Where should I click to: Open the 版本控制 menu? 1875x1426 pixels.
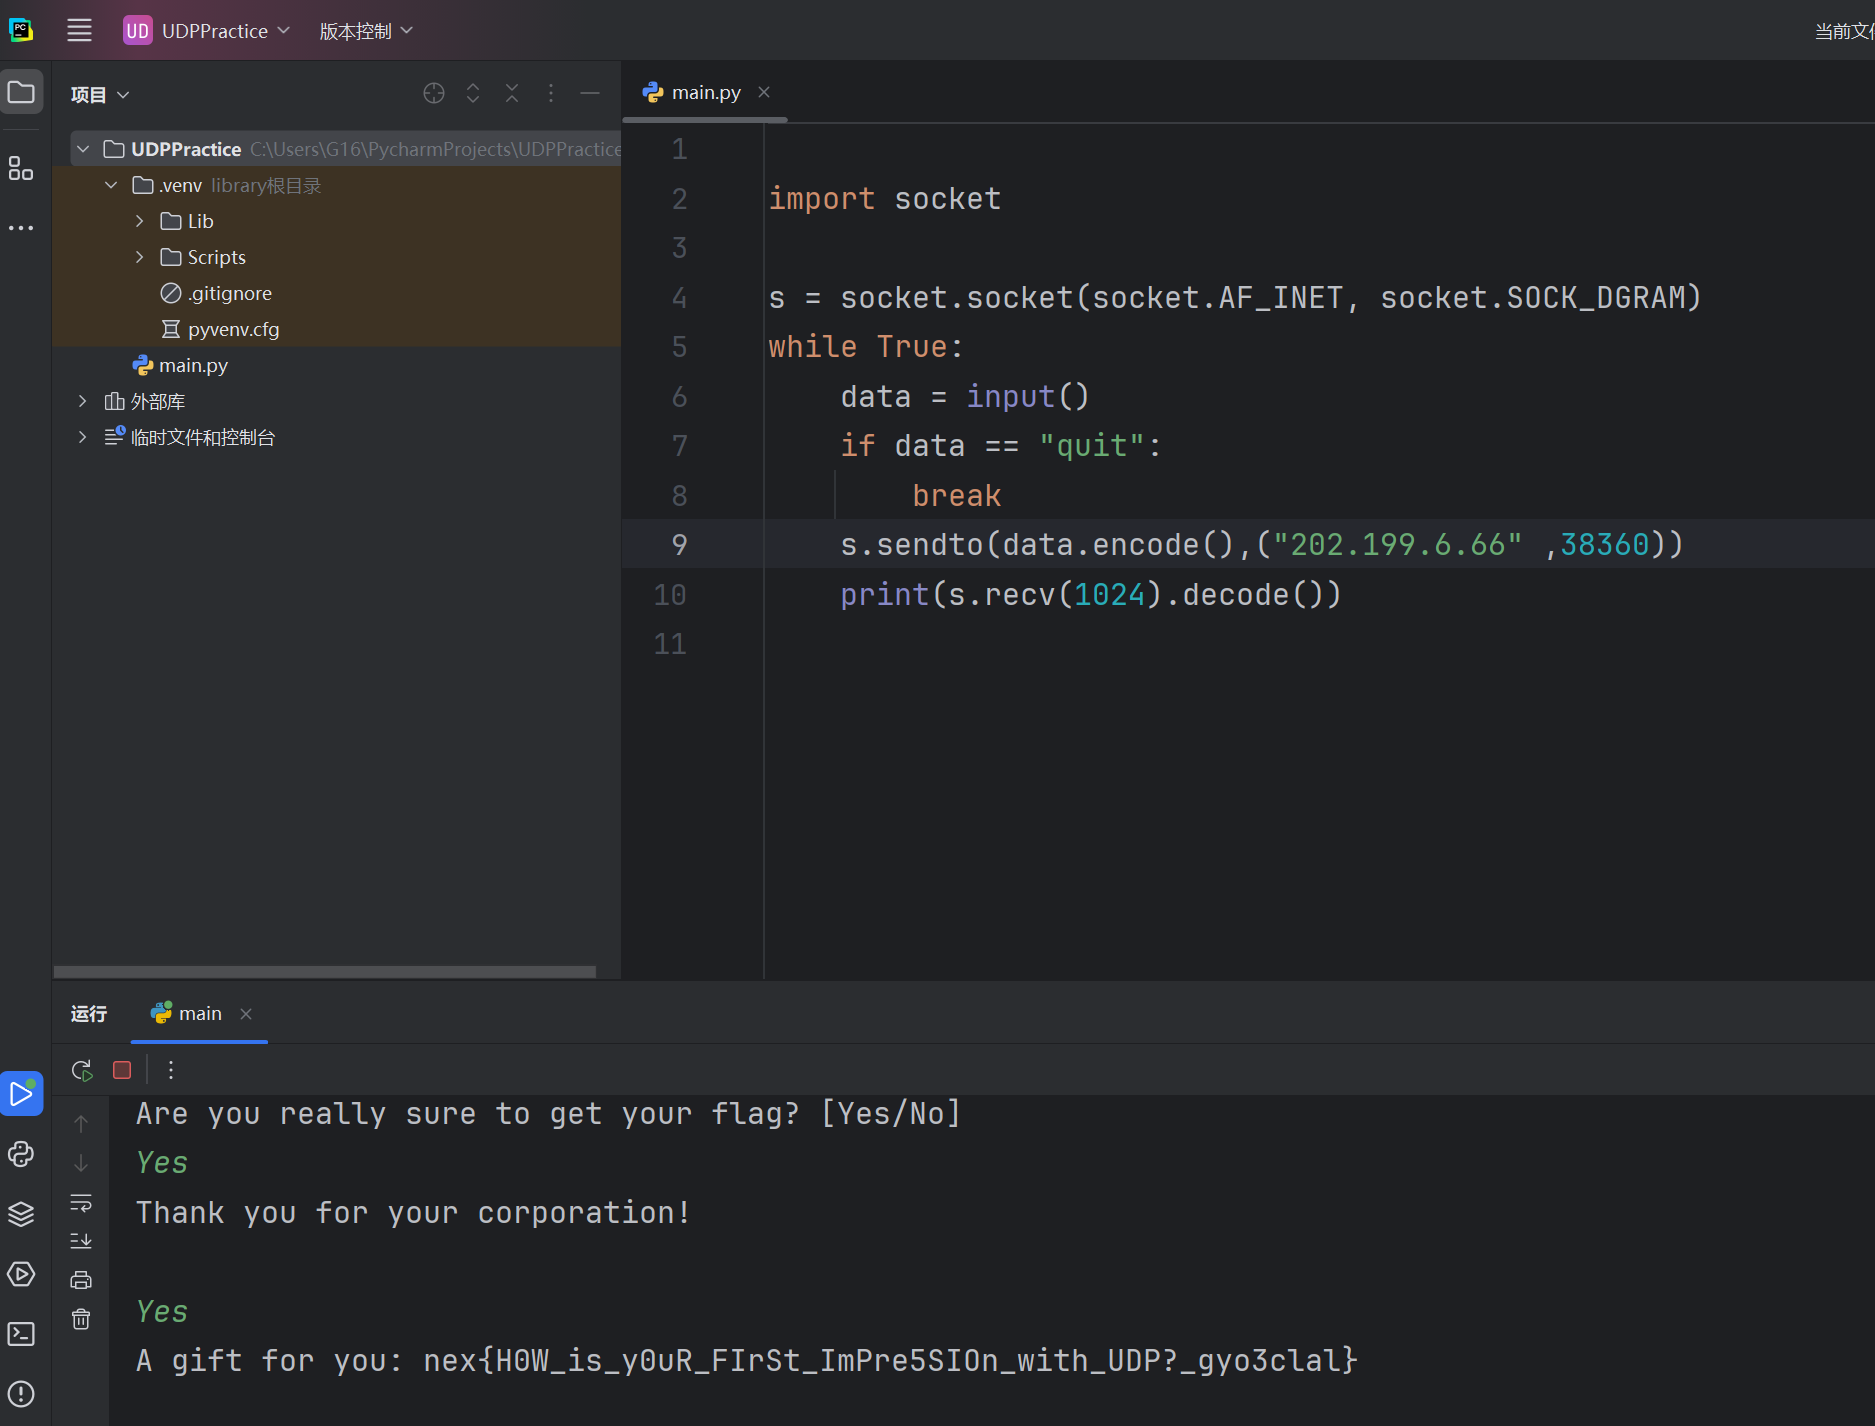click(365, 31)
